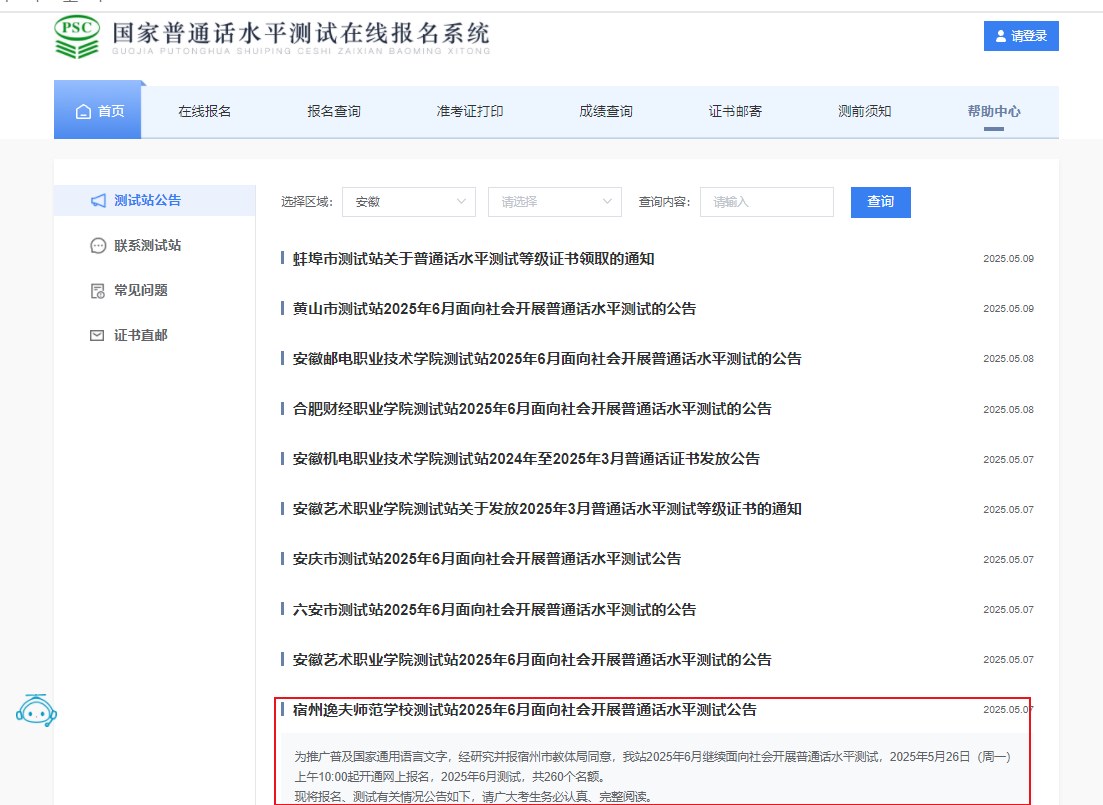Open 宿州逸夫师范学校测试站 announcement

click(x=525, y=710)
